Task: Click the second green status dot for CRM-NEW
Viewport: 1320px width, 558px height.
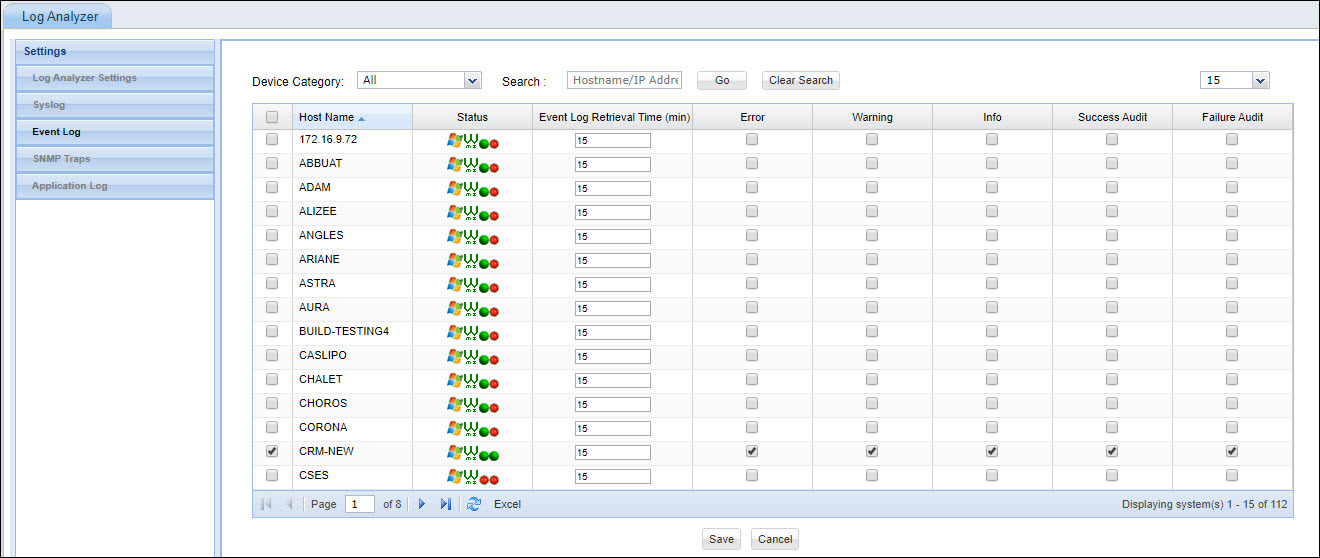Action: coord(494,456)
